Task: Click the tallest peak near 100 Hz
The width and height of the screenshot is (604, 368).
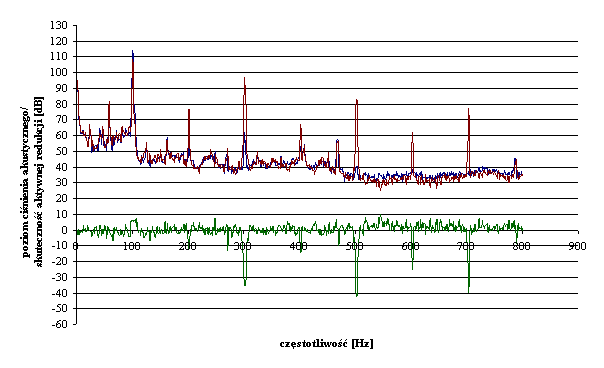Action: [x=133, y=52]
